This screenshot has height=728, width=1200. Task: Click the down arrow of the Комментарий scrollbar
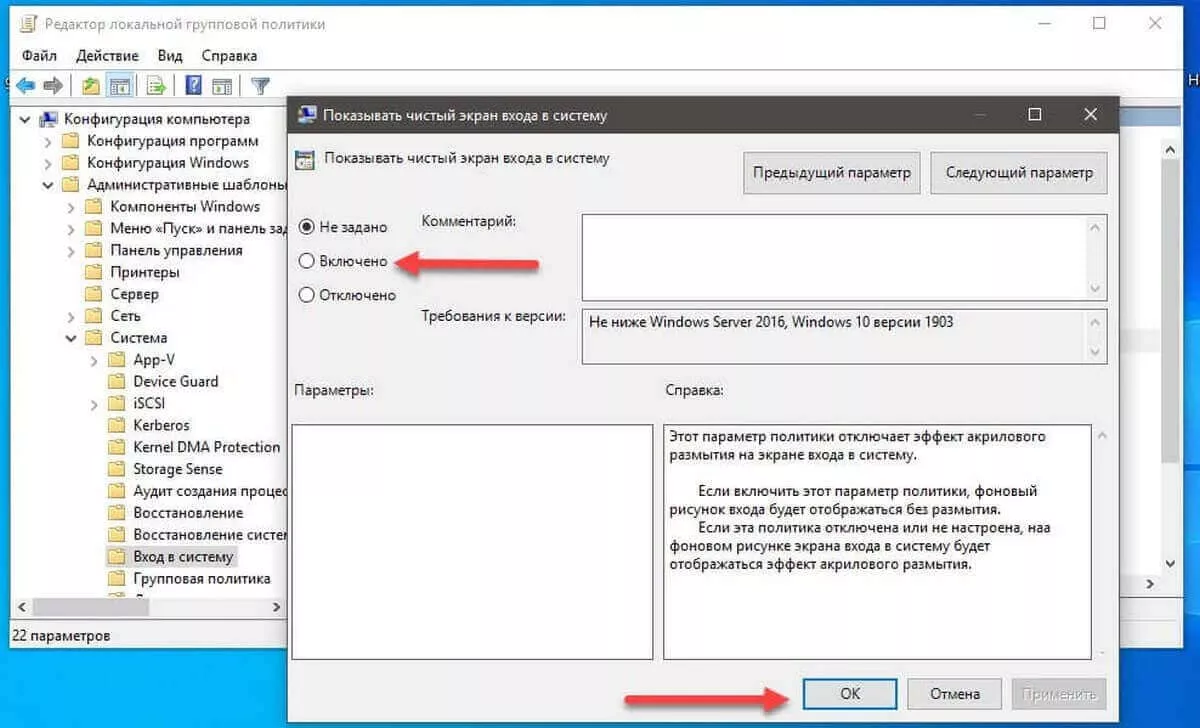[x=1097, y=289]
